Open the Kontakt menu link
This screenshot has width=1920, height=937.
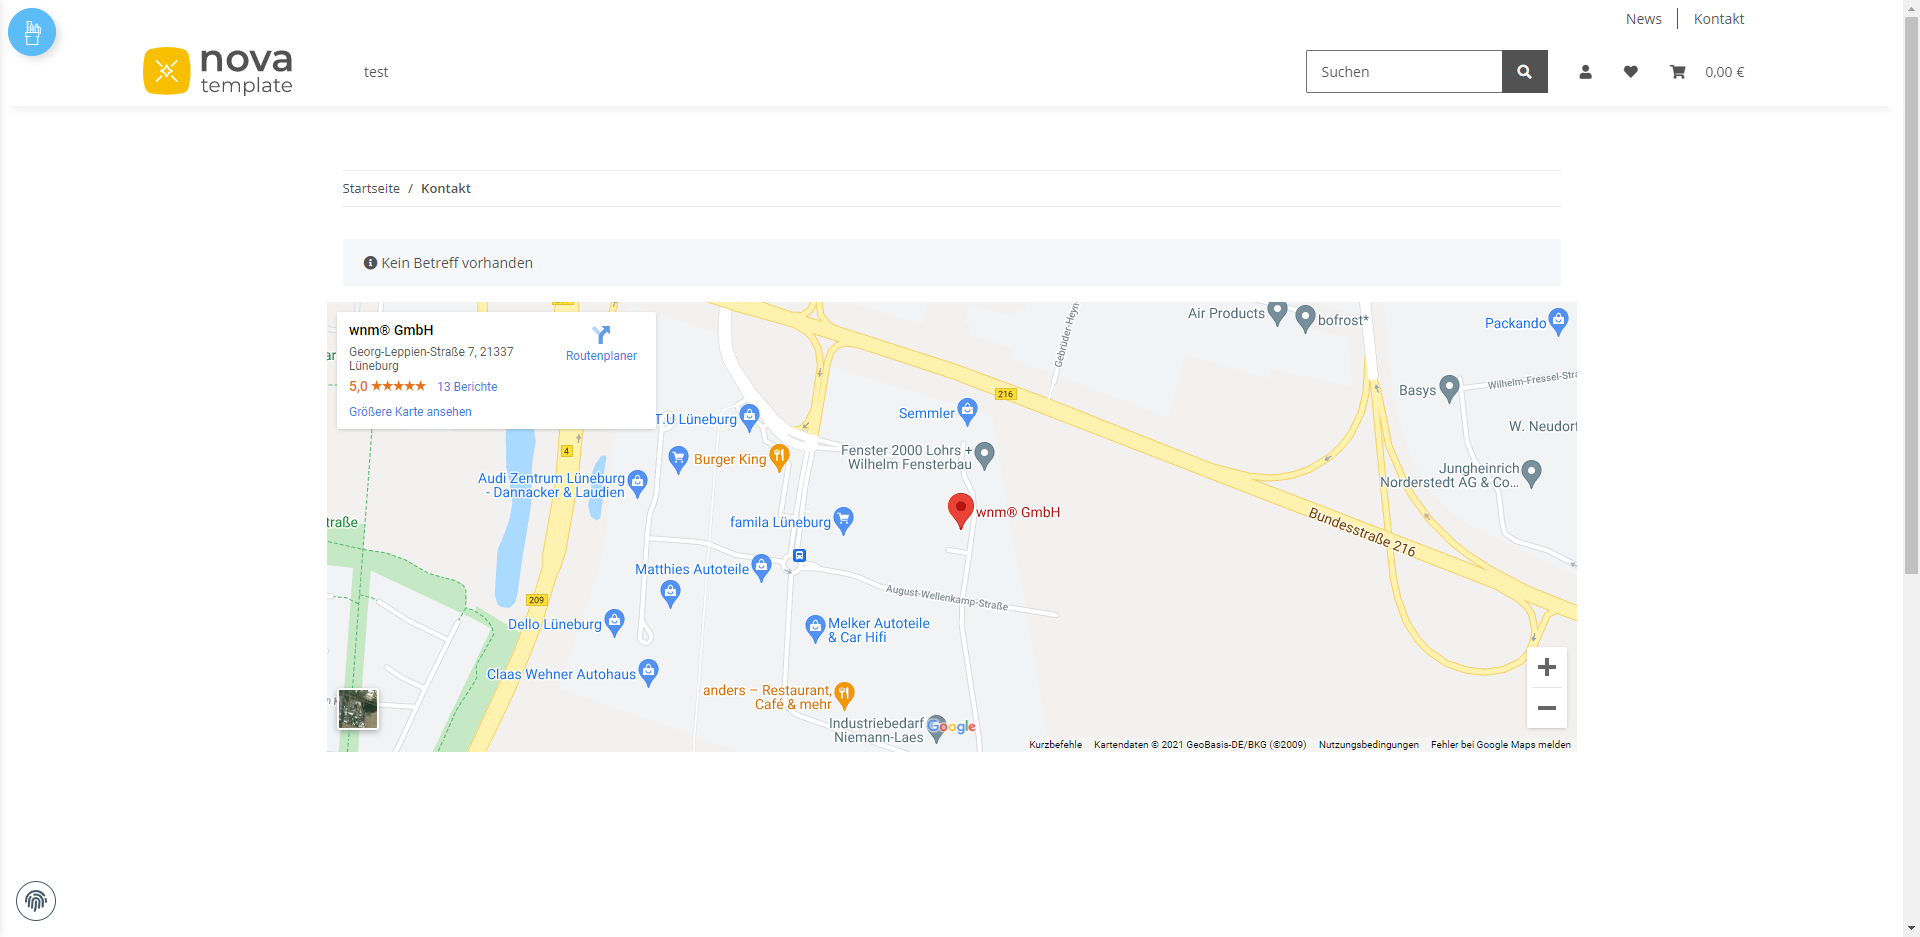click(1719, 19)
